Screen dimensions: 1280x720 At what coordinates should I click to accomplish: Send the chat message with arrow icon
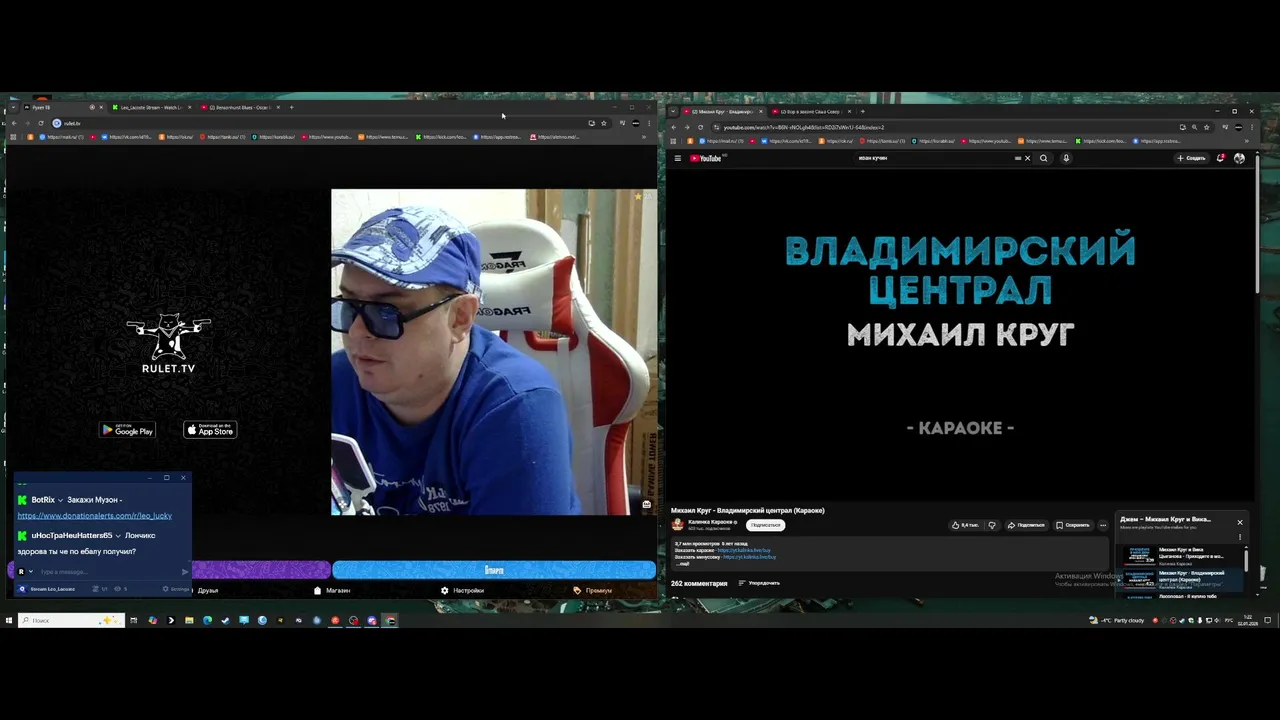[185, 572]
